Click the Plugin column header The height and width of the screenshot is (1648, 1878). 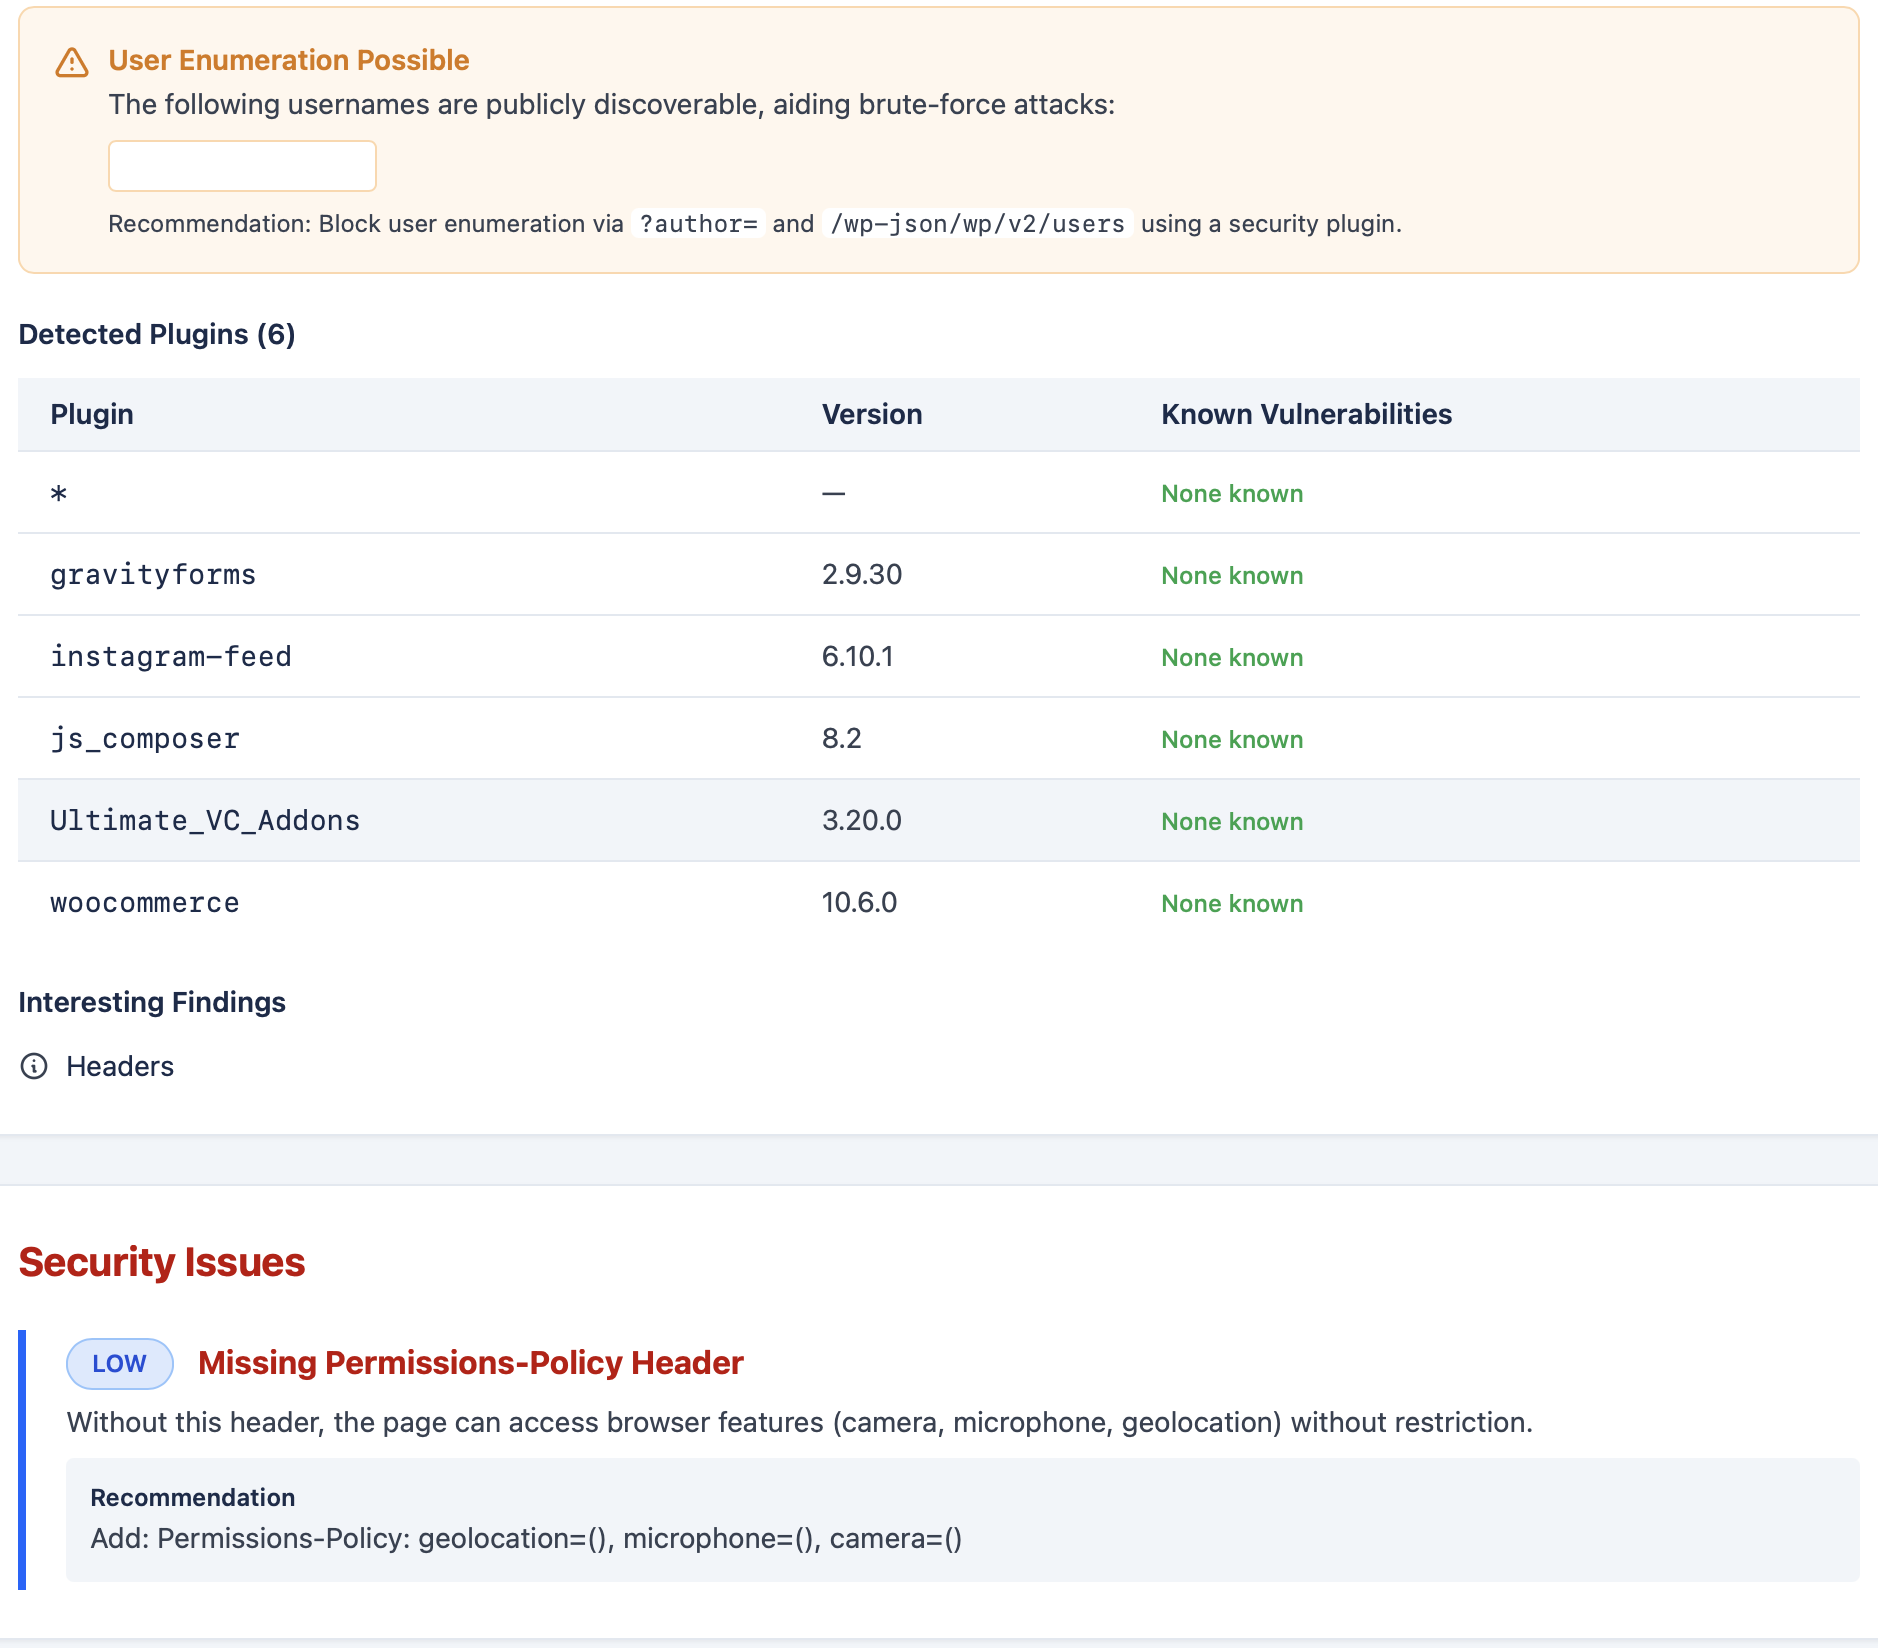(92, 414)
